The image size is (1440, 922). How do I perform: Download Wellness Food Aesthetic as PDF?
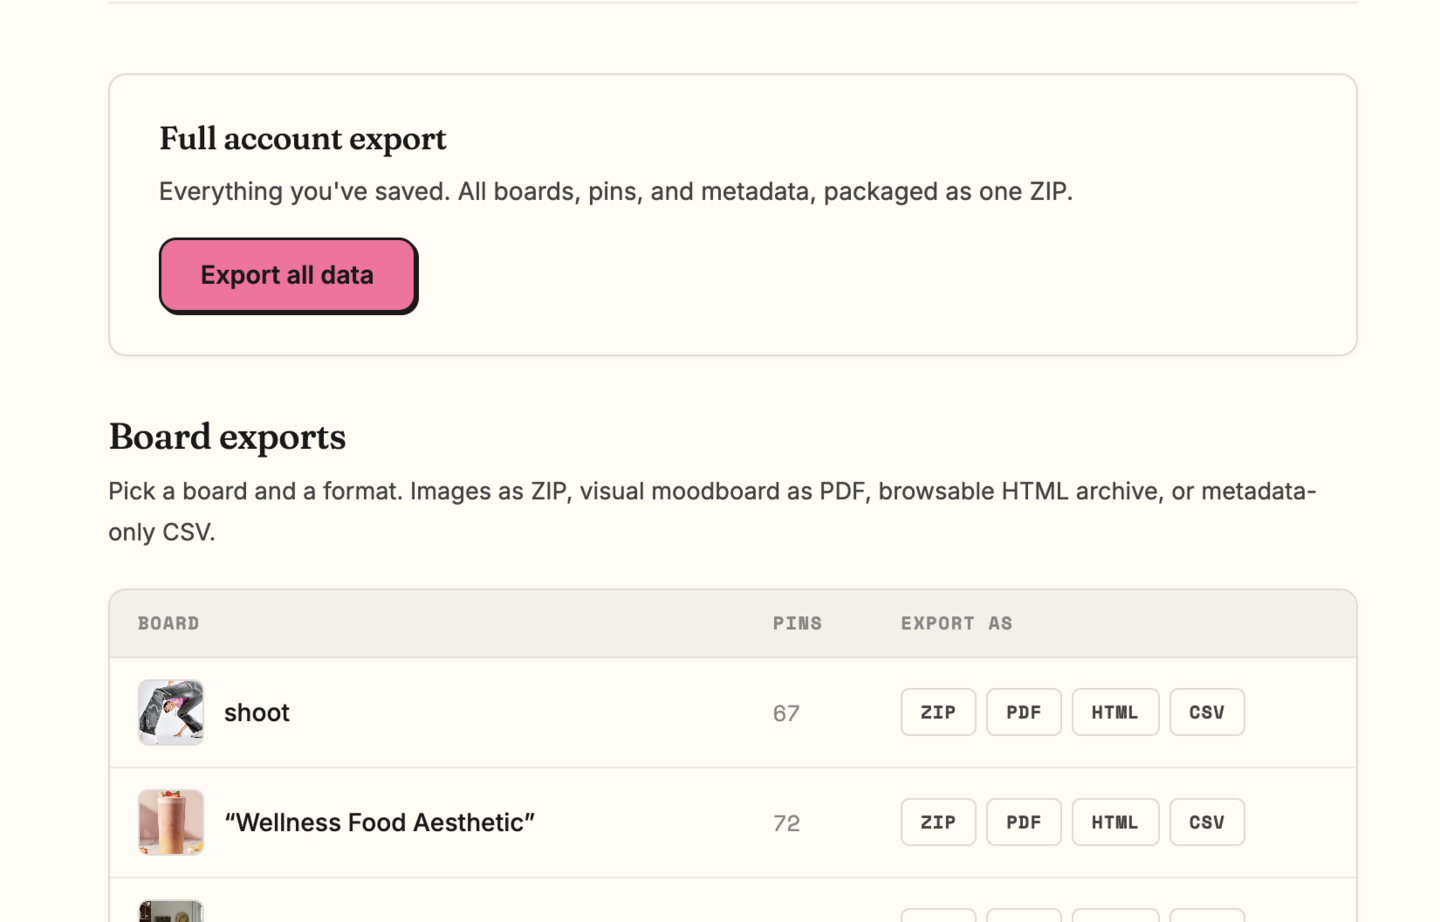click(1024, 822)
